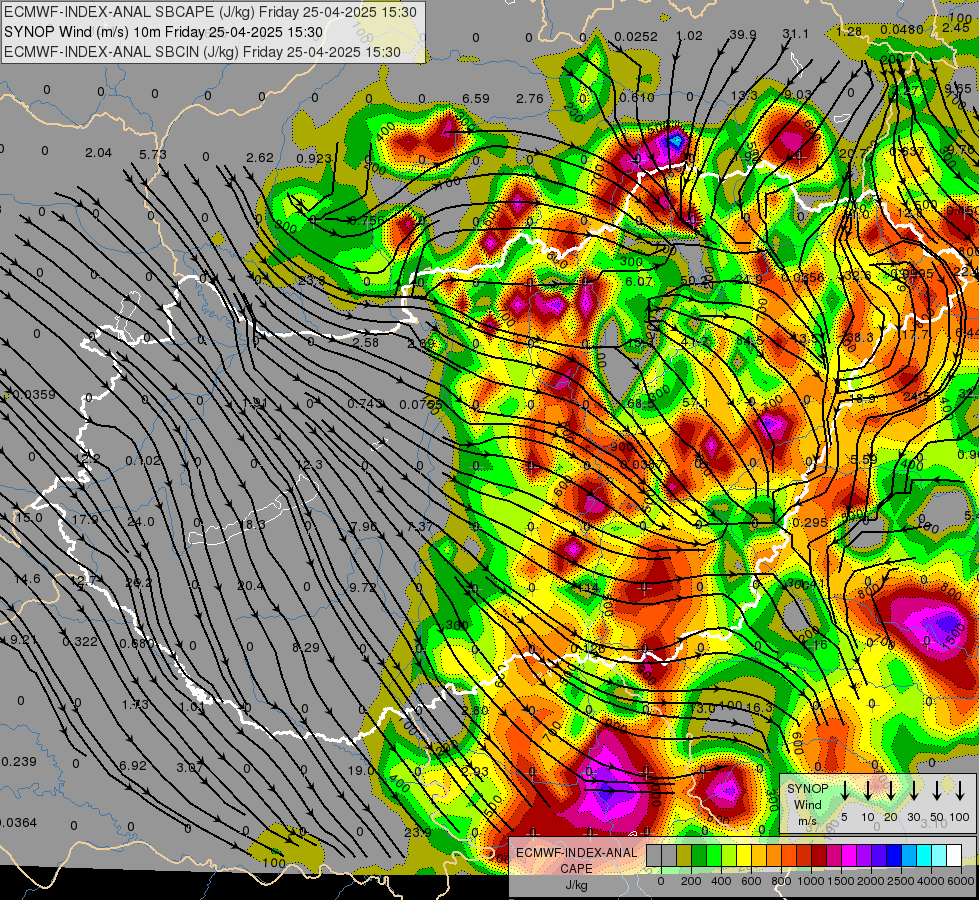Click the map value 0.102
This screenshot has width=979, height=900.
(x=143, y=461)
